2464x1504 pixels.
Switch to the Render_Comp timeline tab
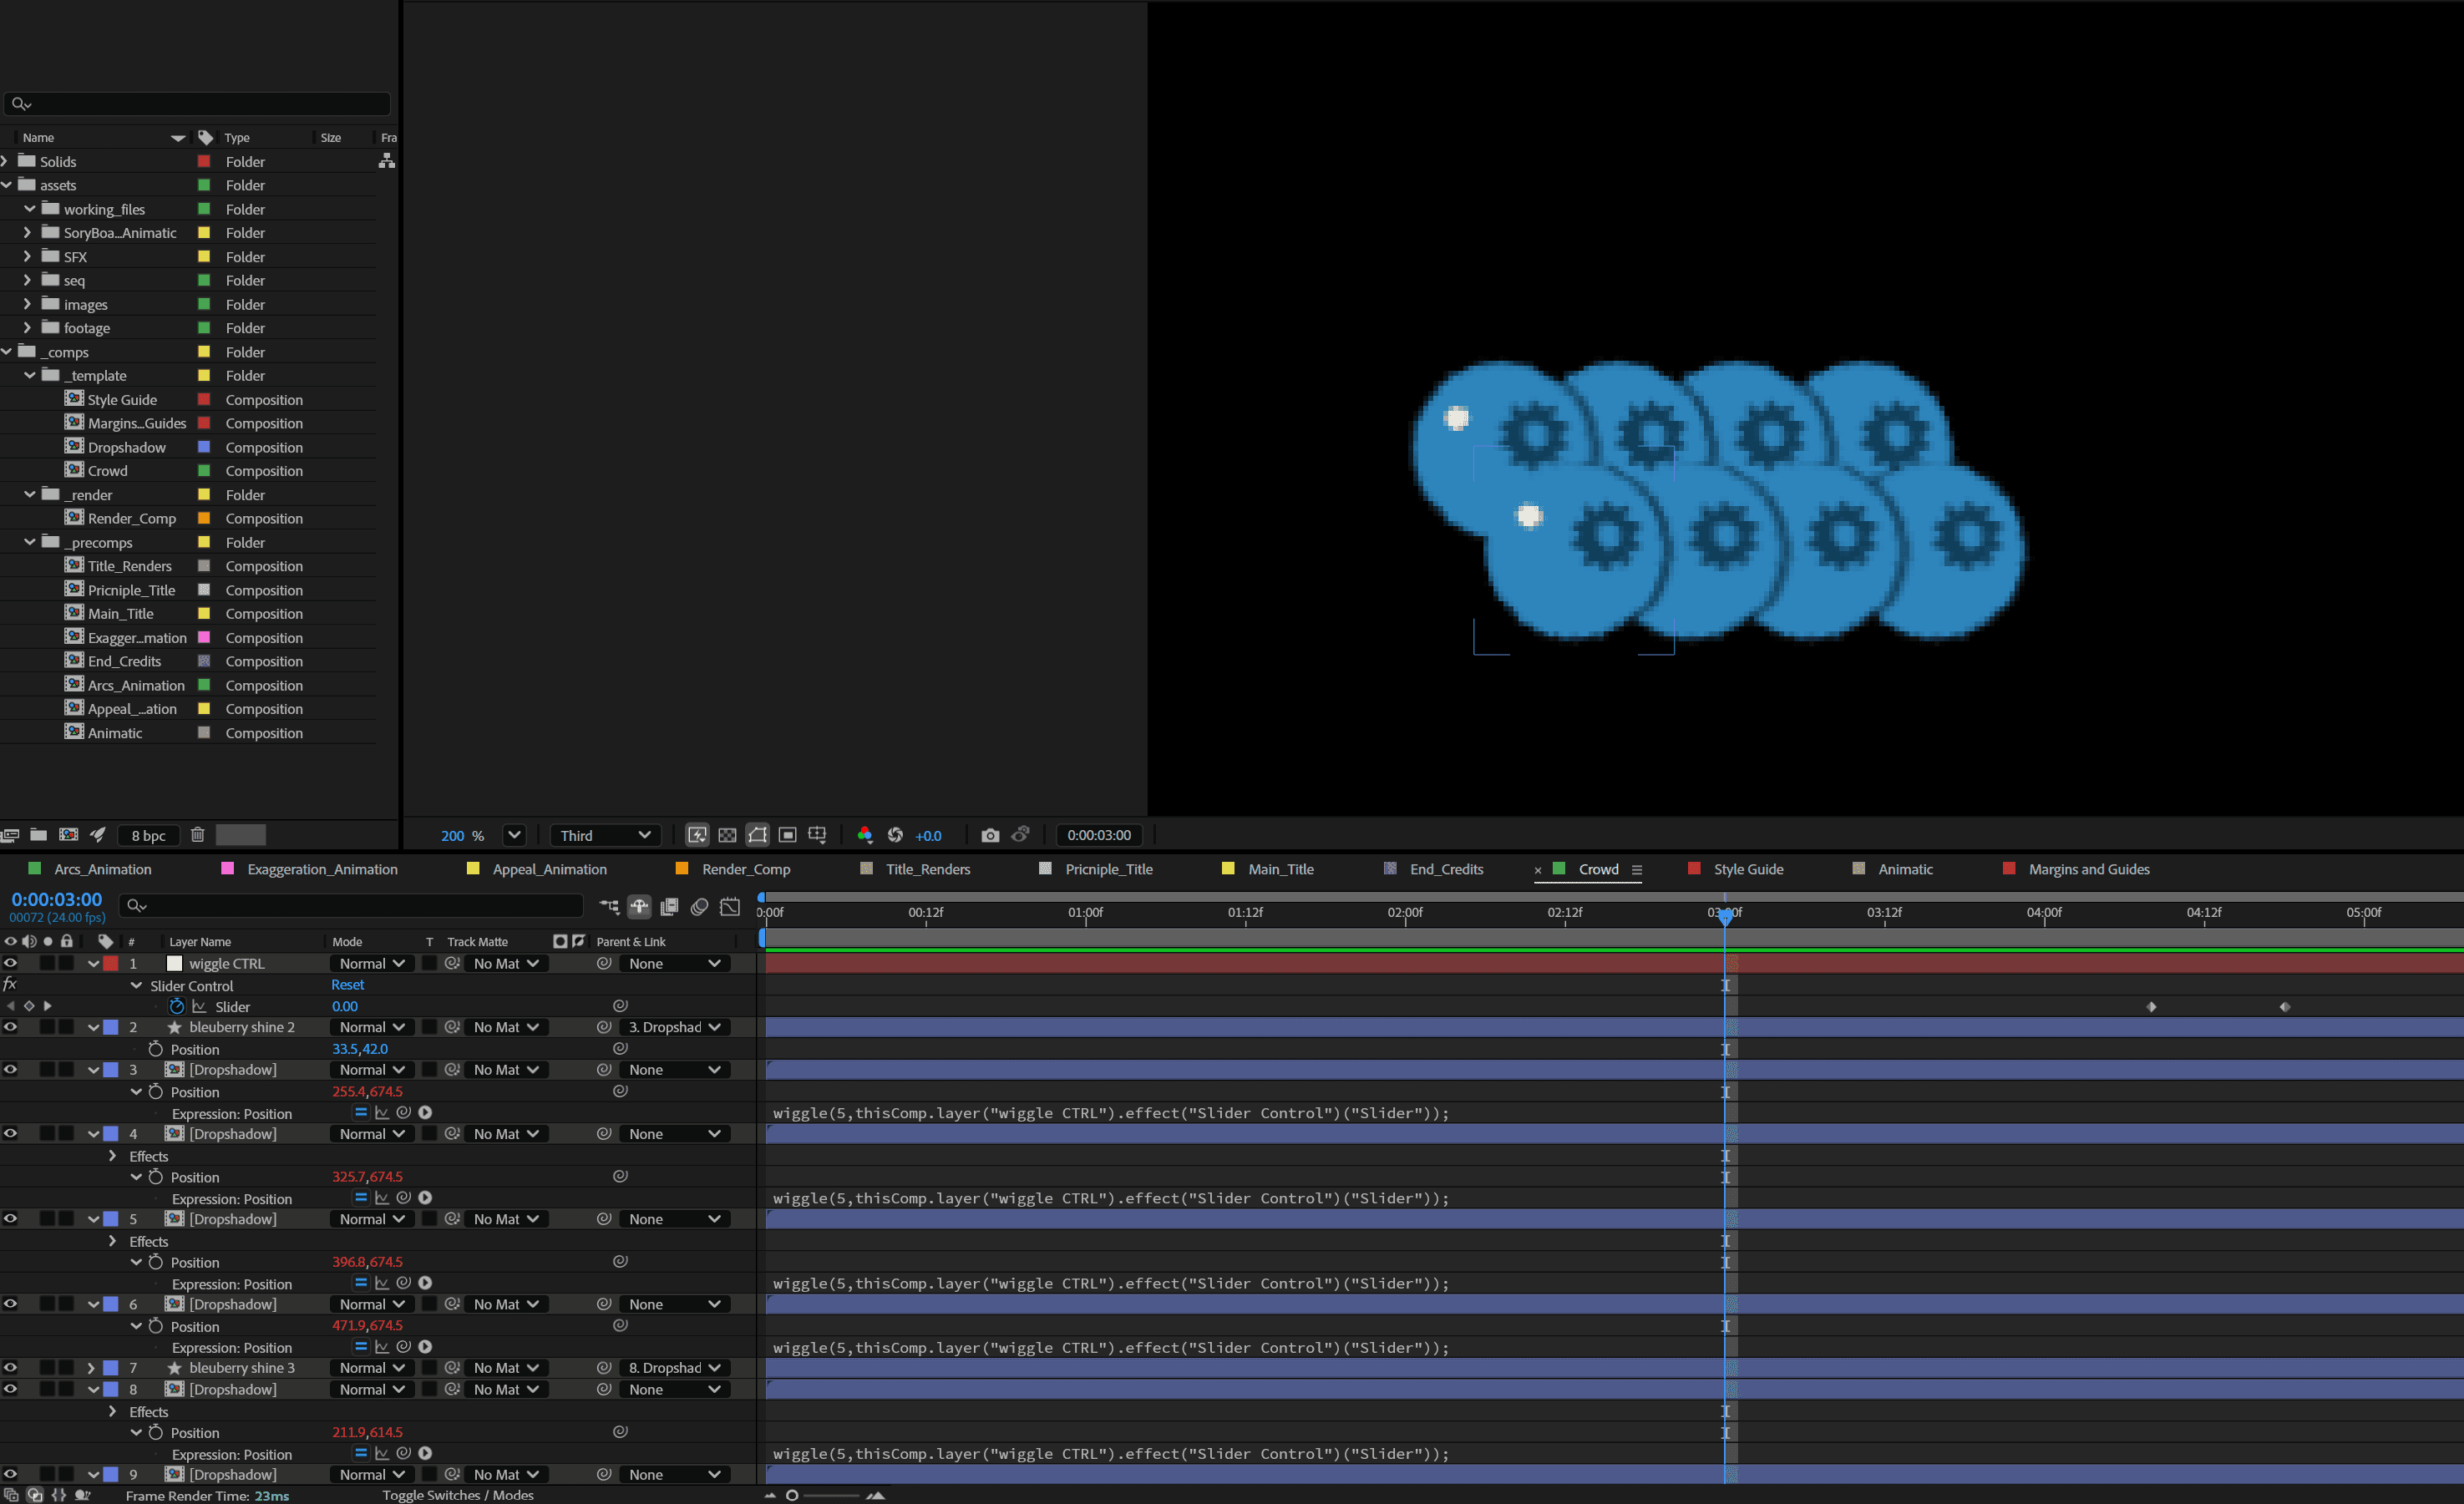click(x=745, y=869)
